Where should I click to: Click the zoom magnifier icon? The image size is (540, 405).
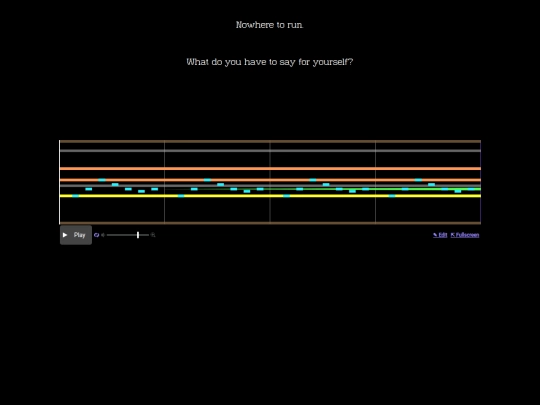pos(153,235)
